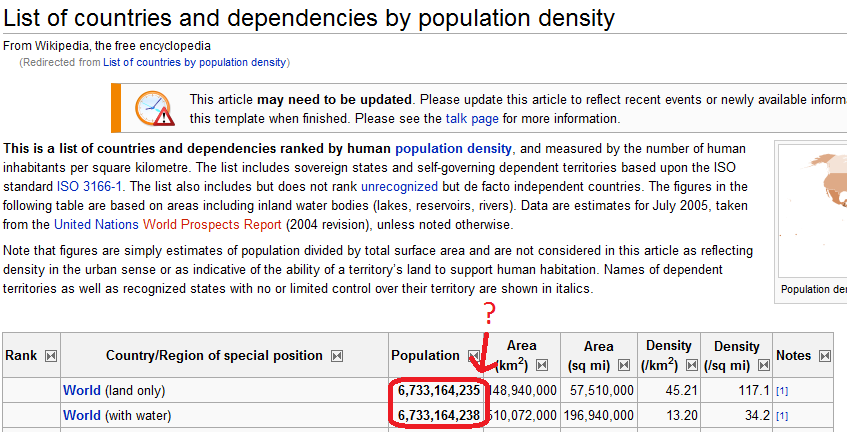Open the United Nations link

pos(96,224)
